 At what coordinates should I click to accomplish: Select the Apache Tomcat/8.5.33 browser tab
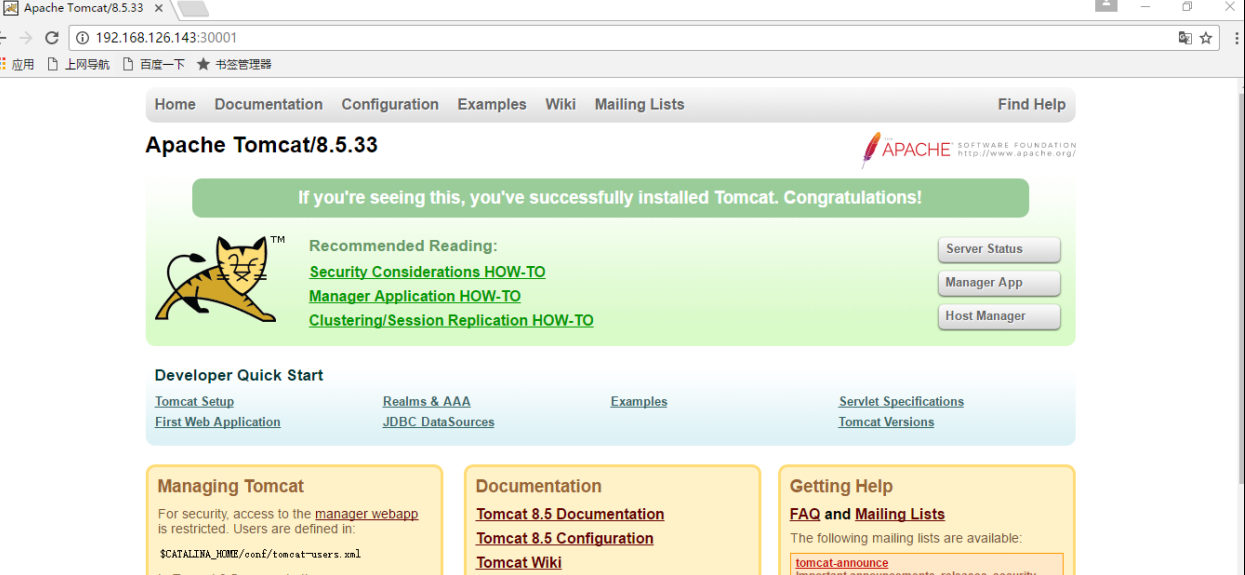tap(84, 8)
